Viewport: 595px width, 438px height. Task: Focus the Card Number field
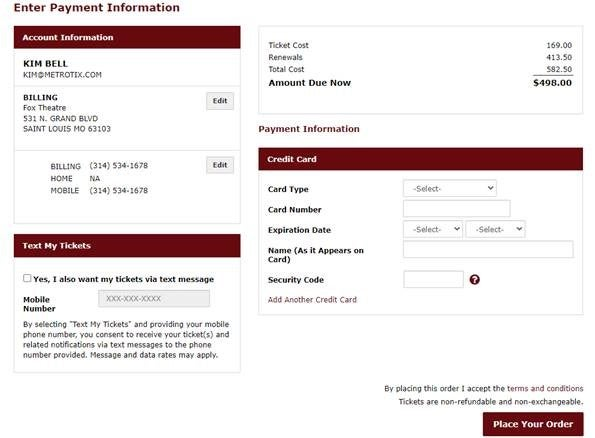(x=456, y=208)
